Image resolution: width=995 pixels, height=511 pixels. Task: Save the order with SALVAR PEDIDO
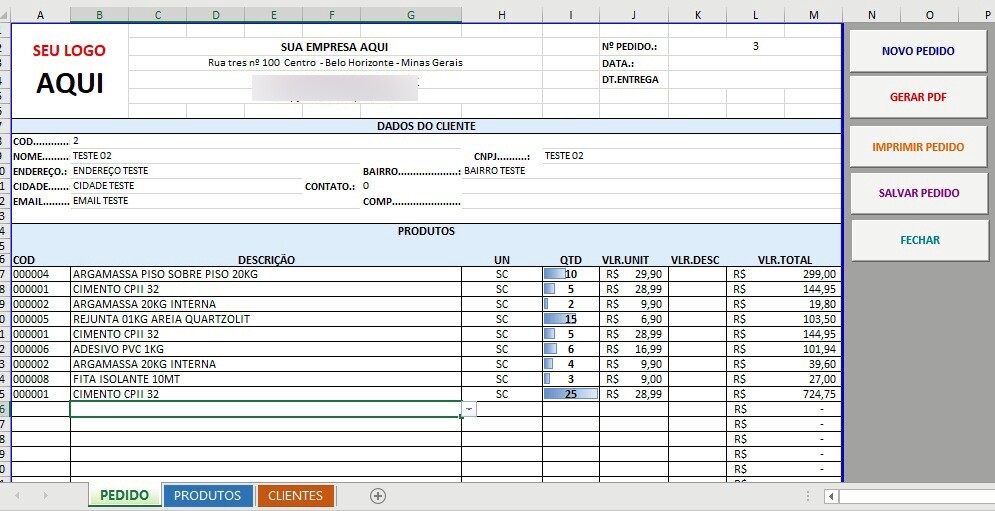[917, 193]
